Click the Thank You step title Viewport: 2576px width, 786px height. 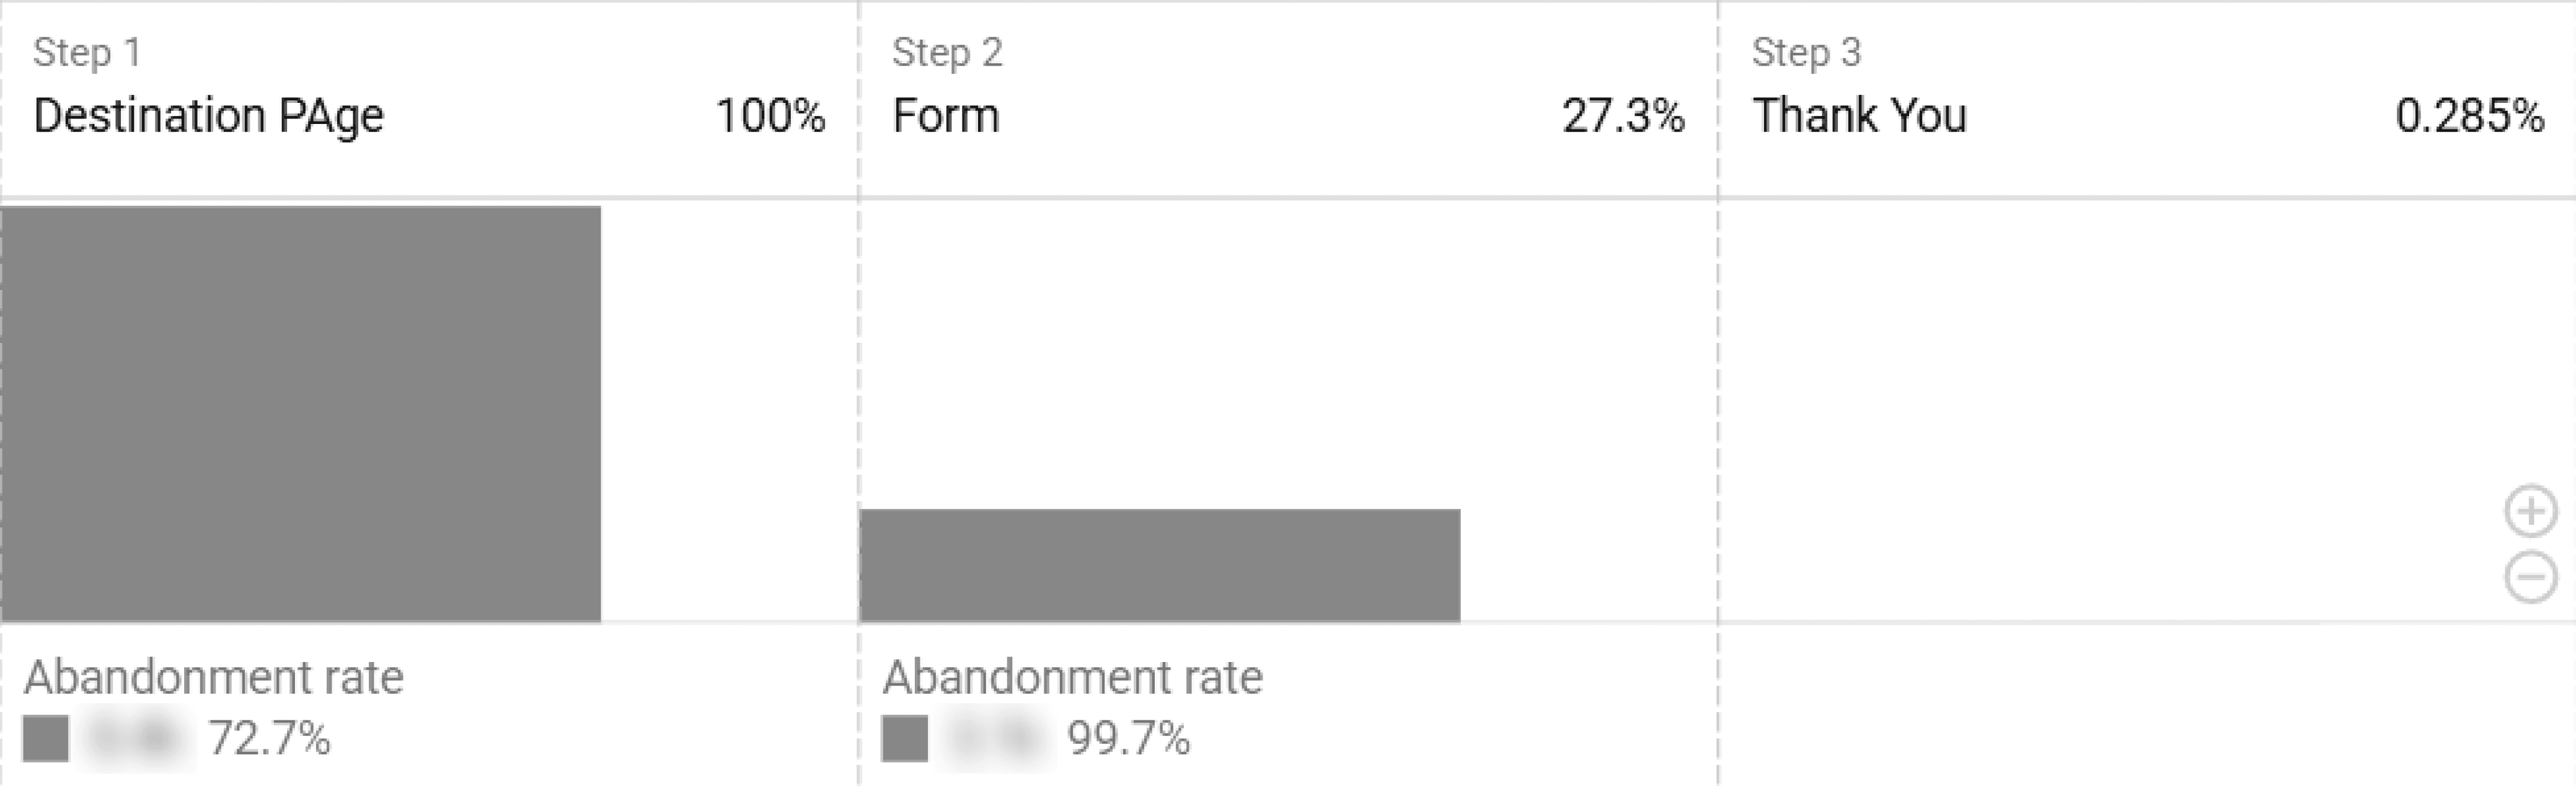pos(1860,115)
